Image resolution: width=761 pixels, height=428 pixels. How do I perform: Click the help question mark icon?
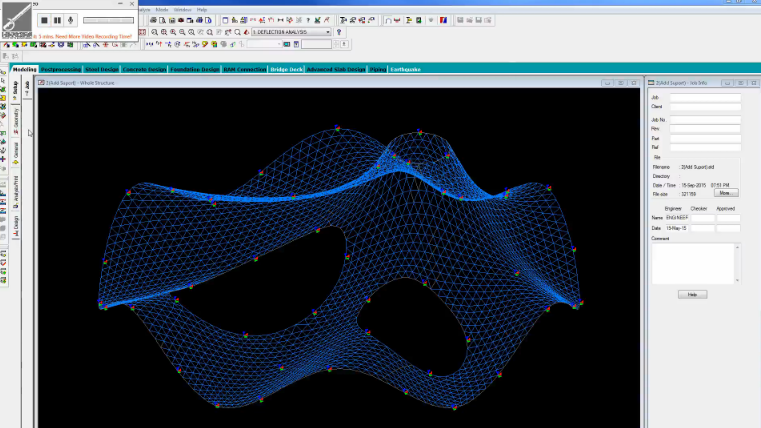tap(340, 32)
